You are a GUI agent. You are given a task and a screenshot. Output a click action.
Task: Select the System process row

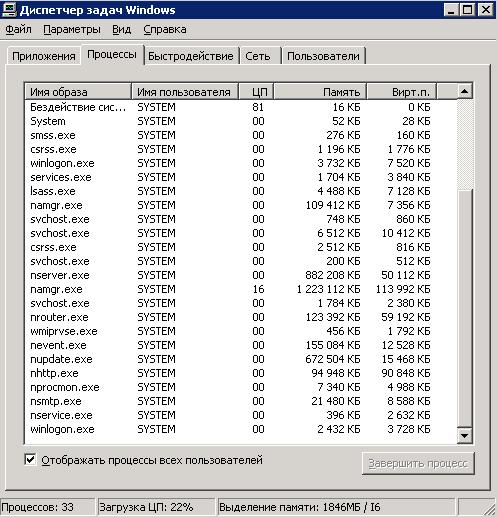[x=241, y=121]
